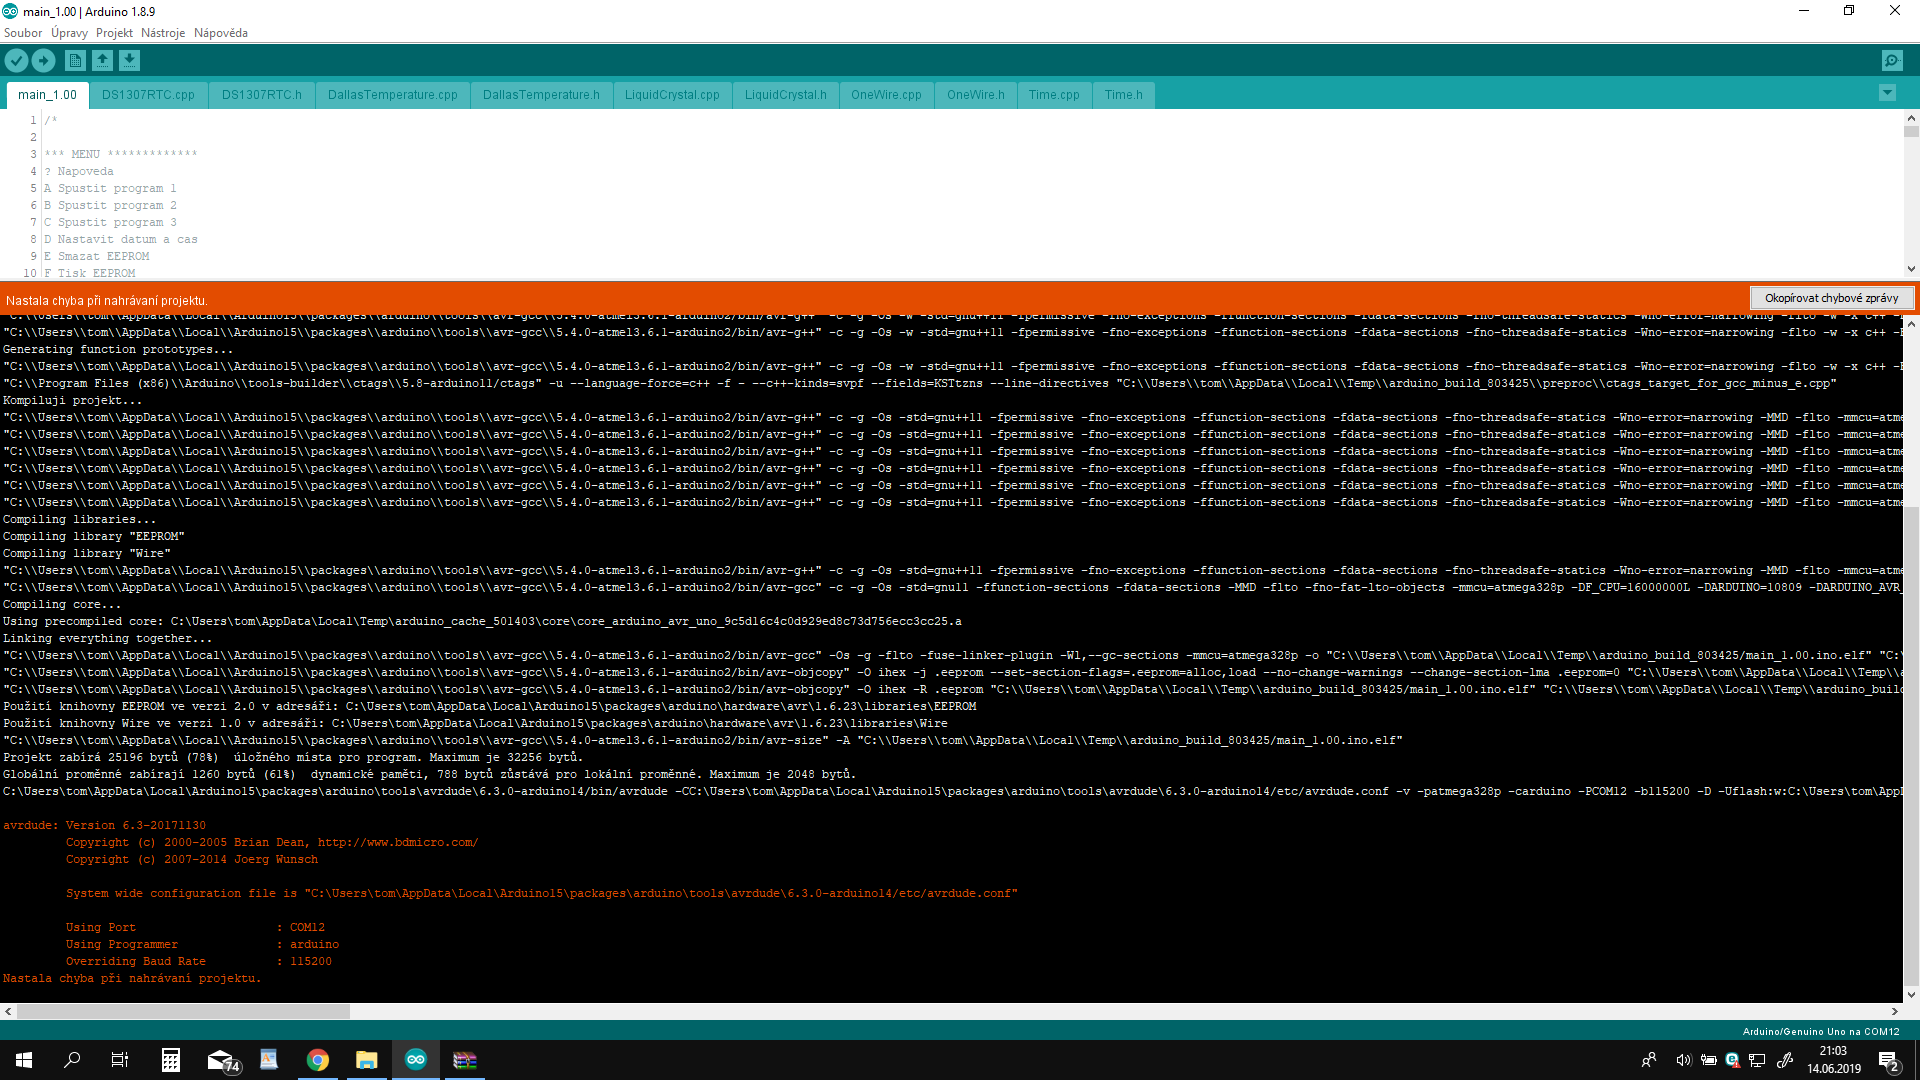The height and width of the screenshot is (1080, 1920).
Task: Click the Open sketch up-arrow icon
Action: pos(102,61)
